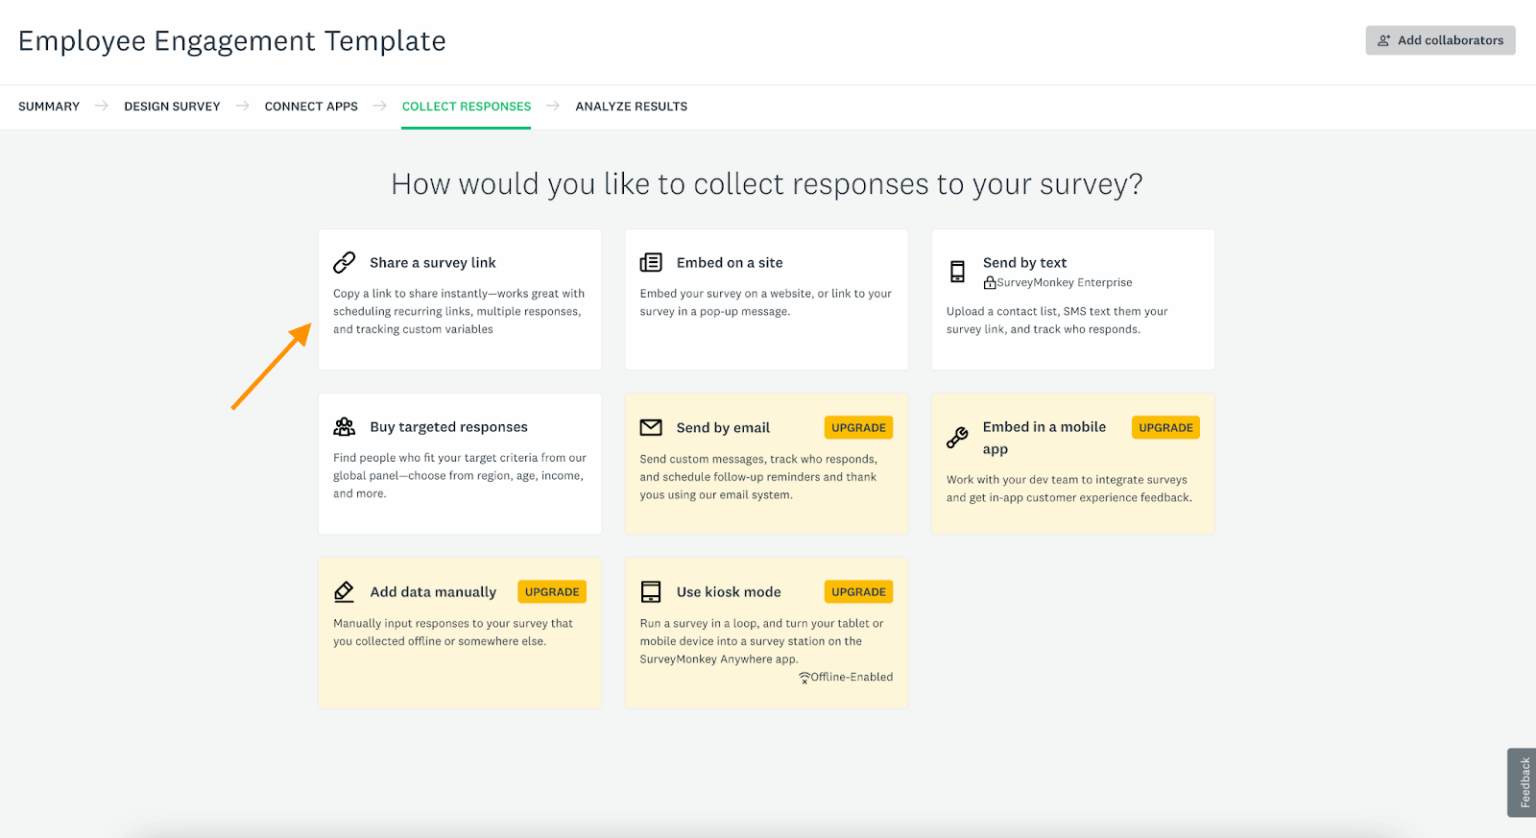The width and height of the screenshot is (1536, 838).
Task: Select the wrench icon on Embed in a mobile app
Action: tap(958, 437)
